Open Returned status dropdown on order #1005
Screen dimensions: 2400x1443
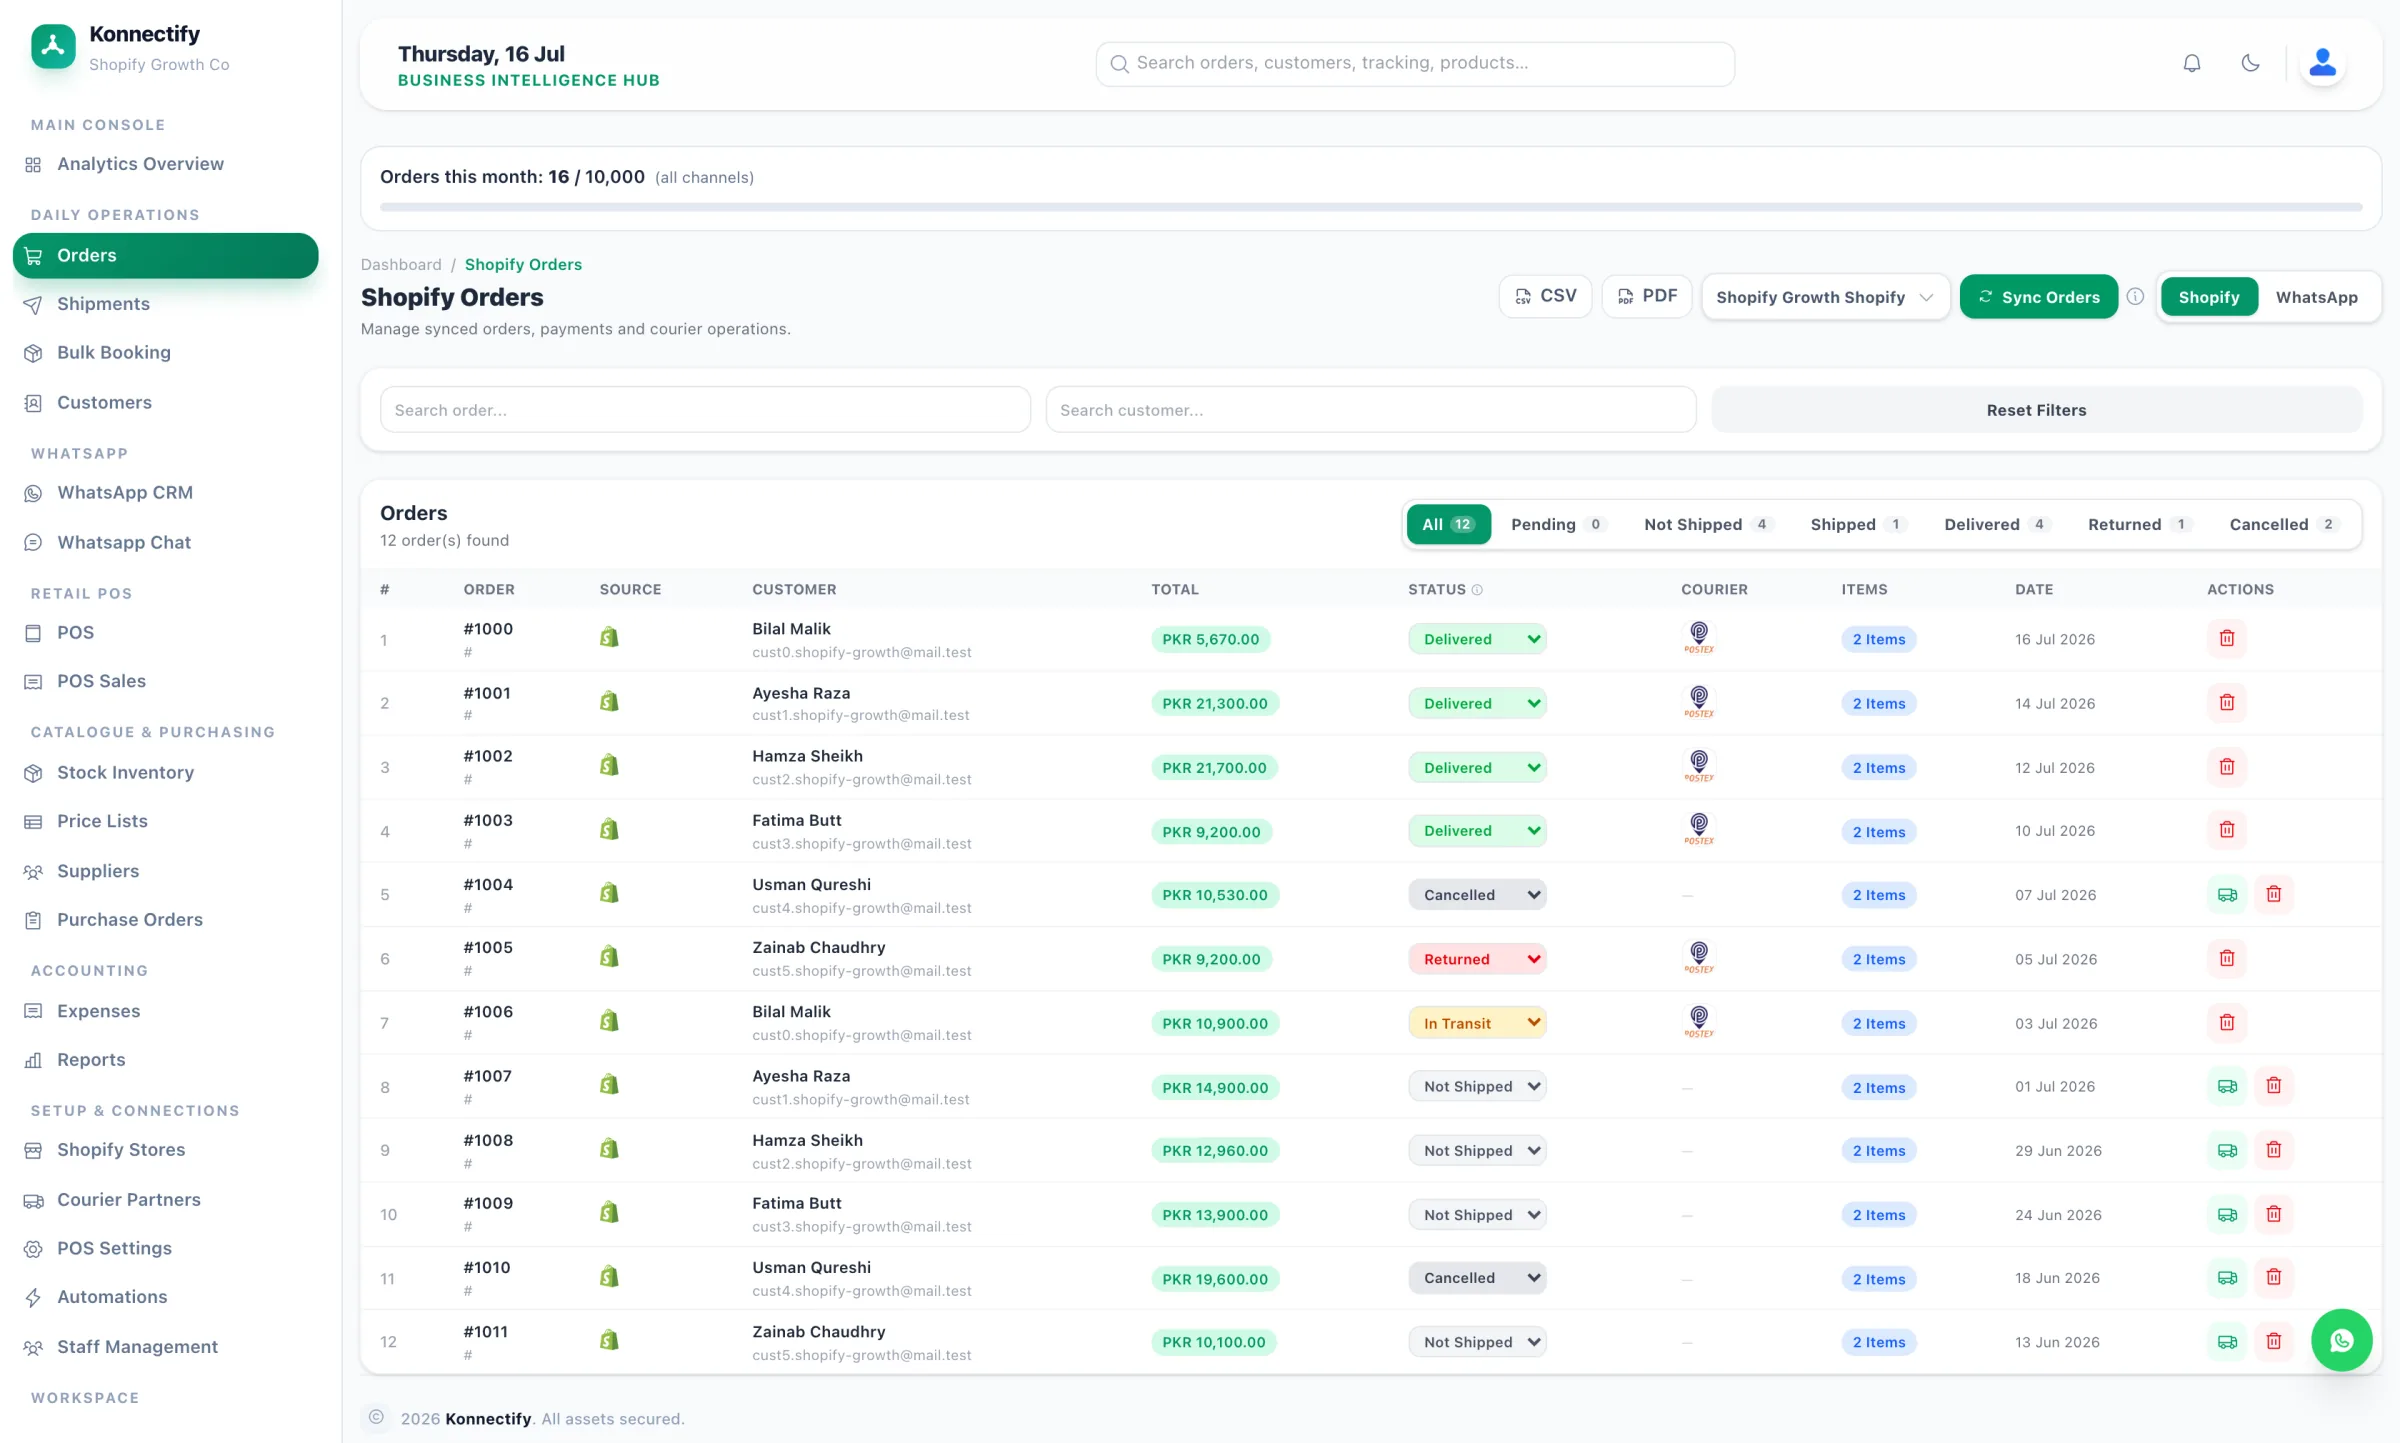pyautogui.click(x=1477, y=959)
